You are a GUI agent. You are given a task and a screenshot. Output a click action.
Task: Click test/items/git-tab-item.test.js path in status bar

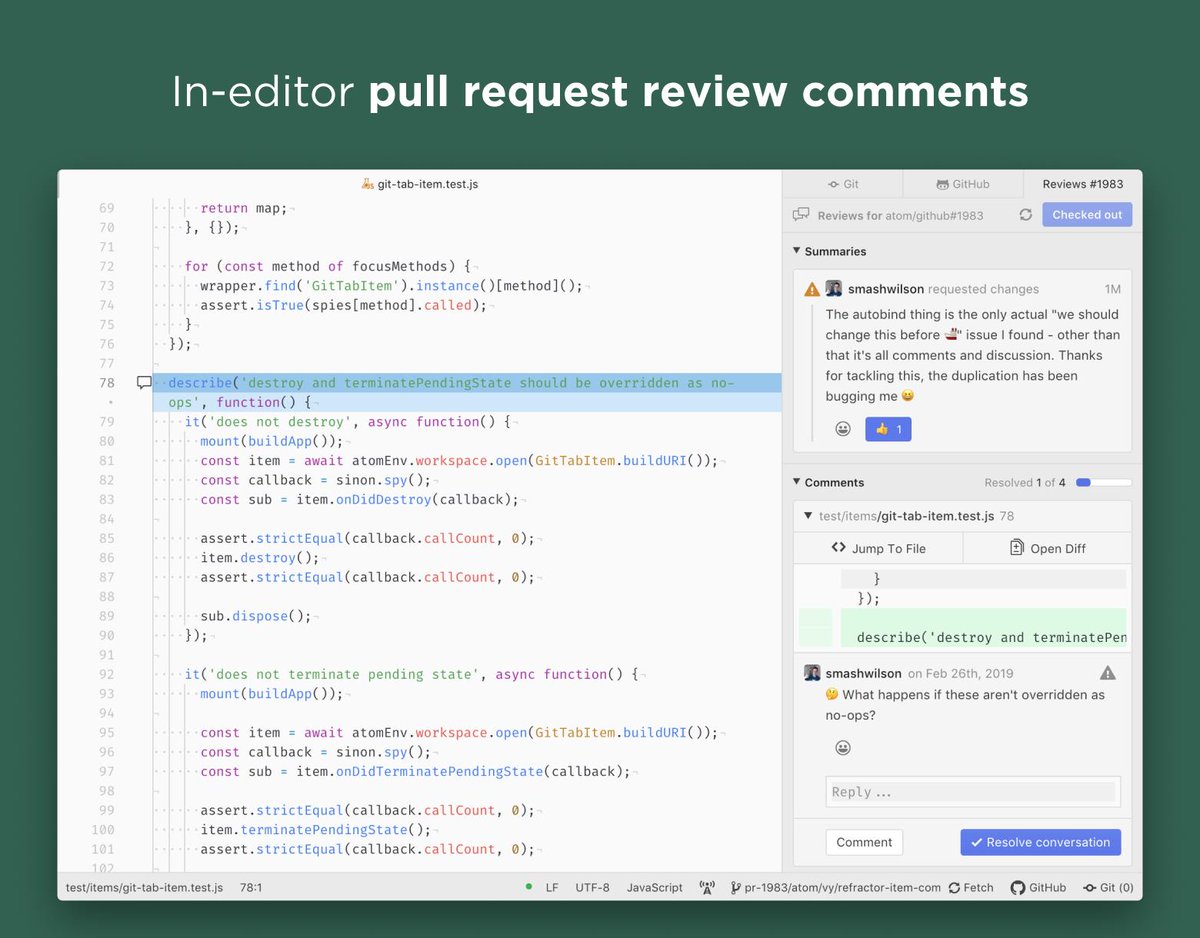[144, 887]
